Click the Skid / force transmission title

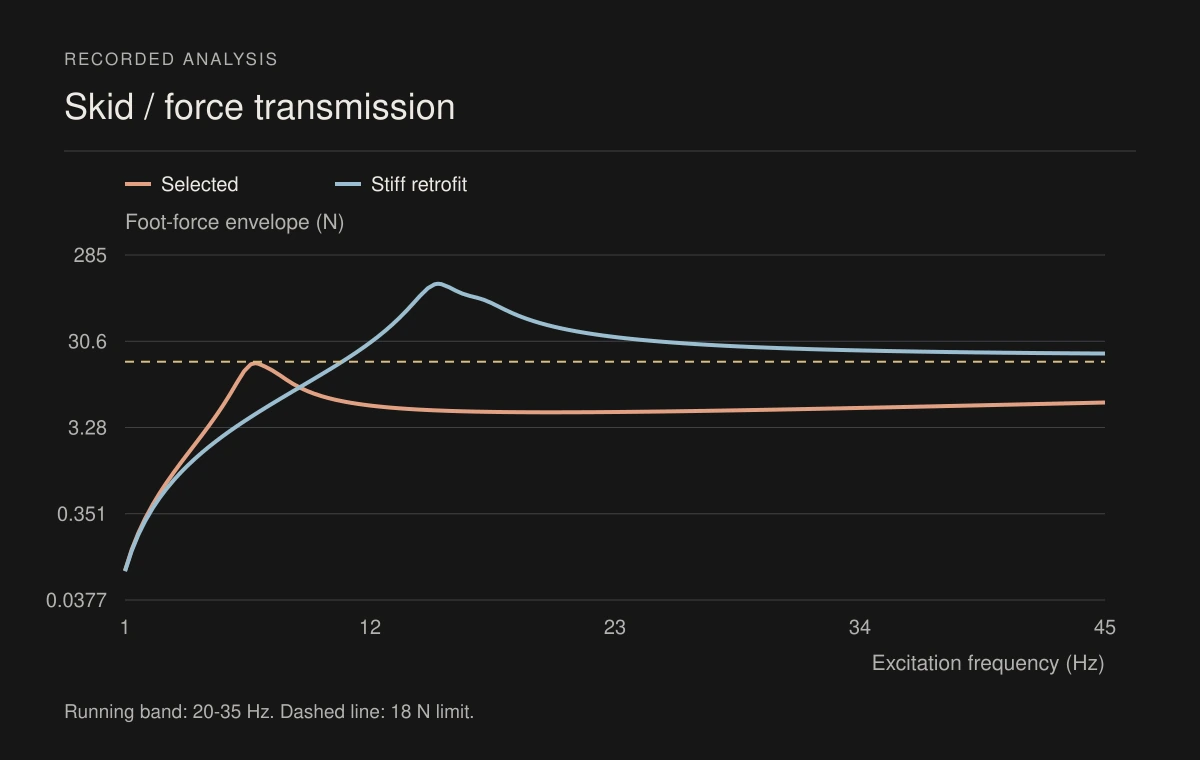click(260, 107)
